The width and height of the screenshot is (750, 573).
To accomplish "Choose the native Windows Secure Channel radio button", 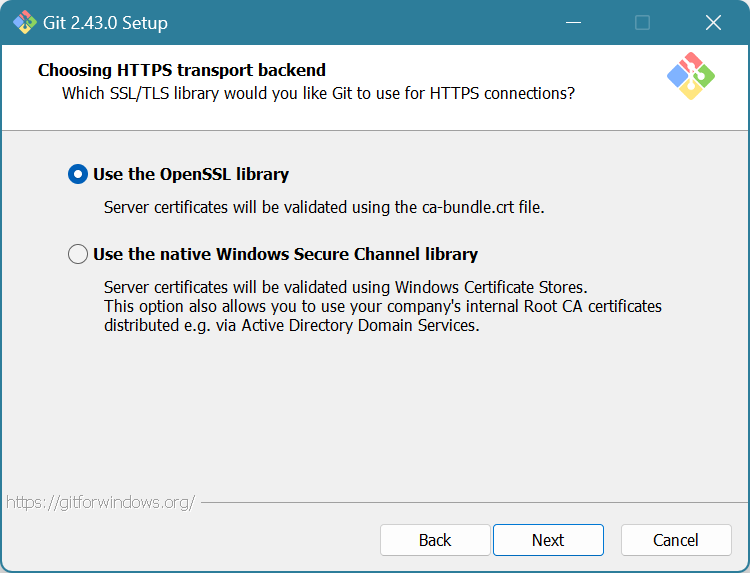I will [x=78, y=254].
